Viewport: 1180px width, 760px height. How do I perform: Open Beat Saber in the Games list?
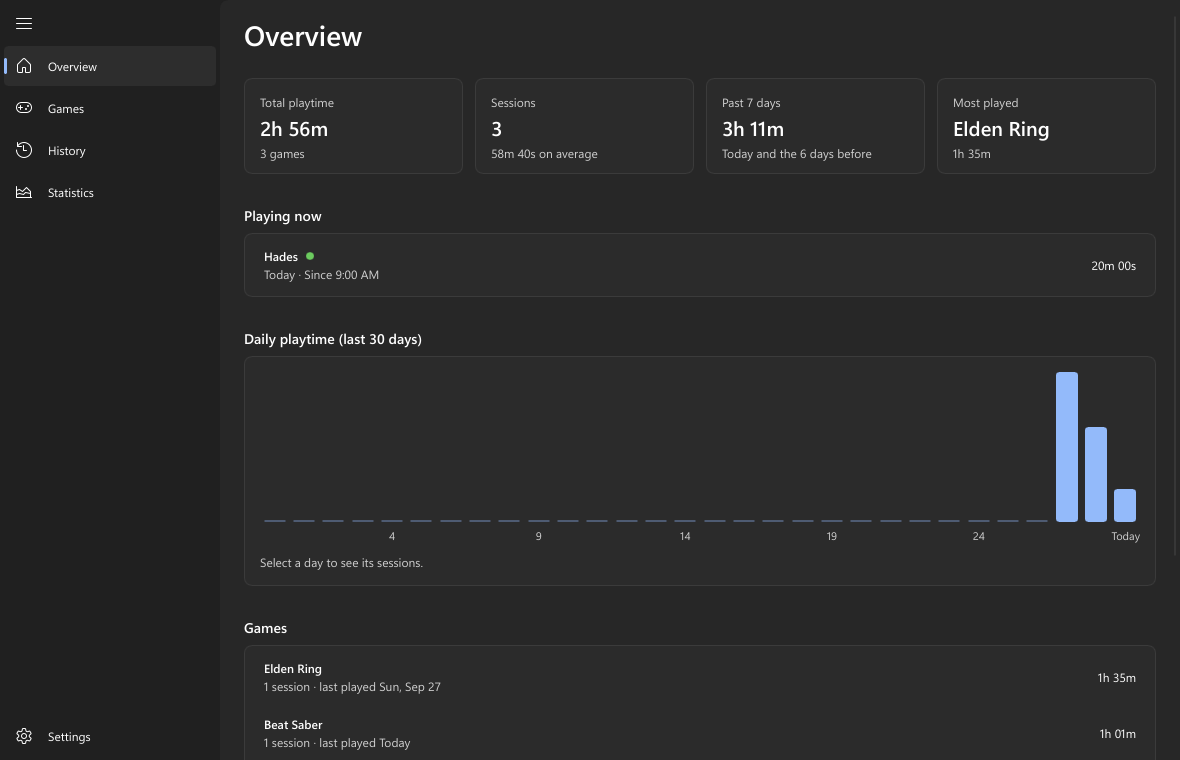click(x=700, y=734)
